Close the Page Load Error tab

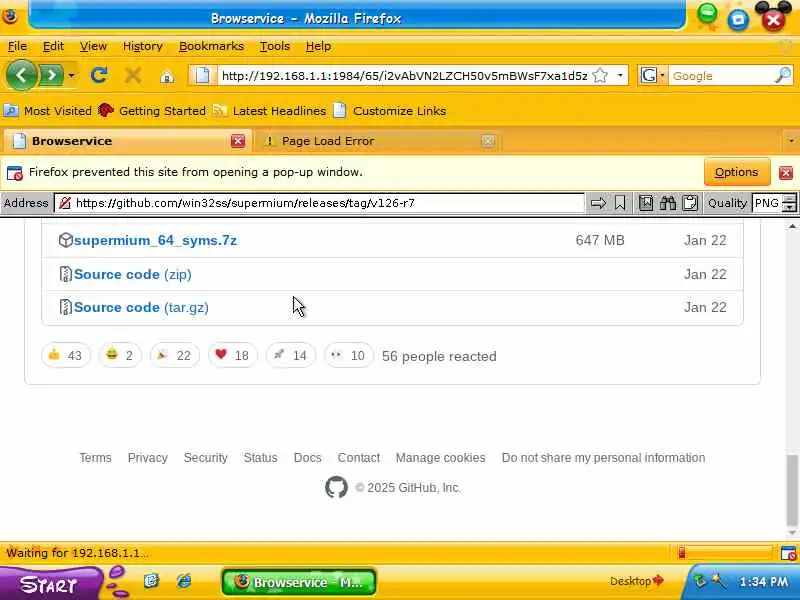488,141
